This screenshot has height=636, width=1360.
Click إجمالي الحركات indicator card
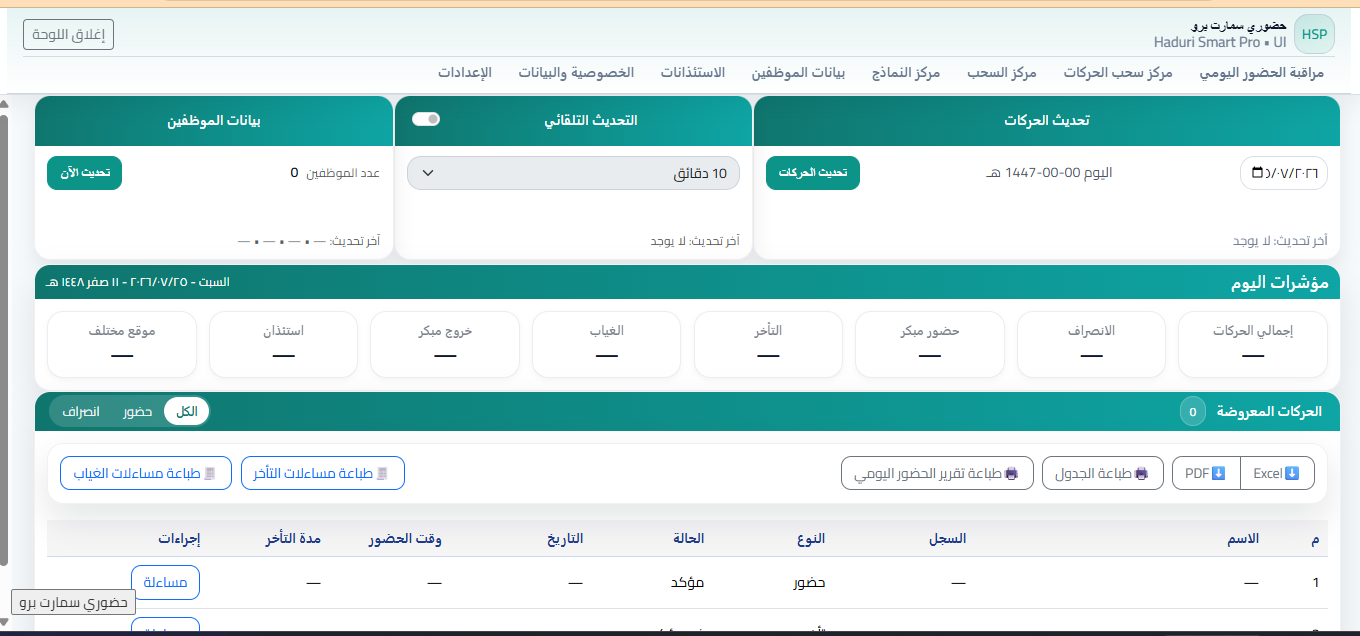click(x=1252, y=344)
